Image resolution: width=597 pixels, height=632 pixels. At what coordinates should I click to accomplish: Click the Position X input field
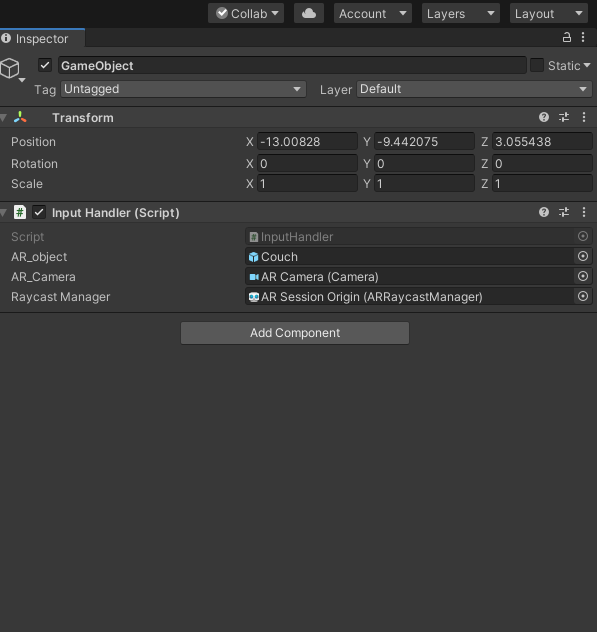[307, 141]
